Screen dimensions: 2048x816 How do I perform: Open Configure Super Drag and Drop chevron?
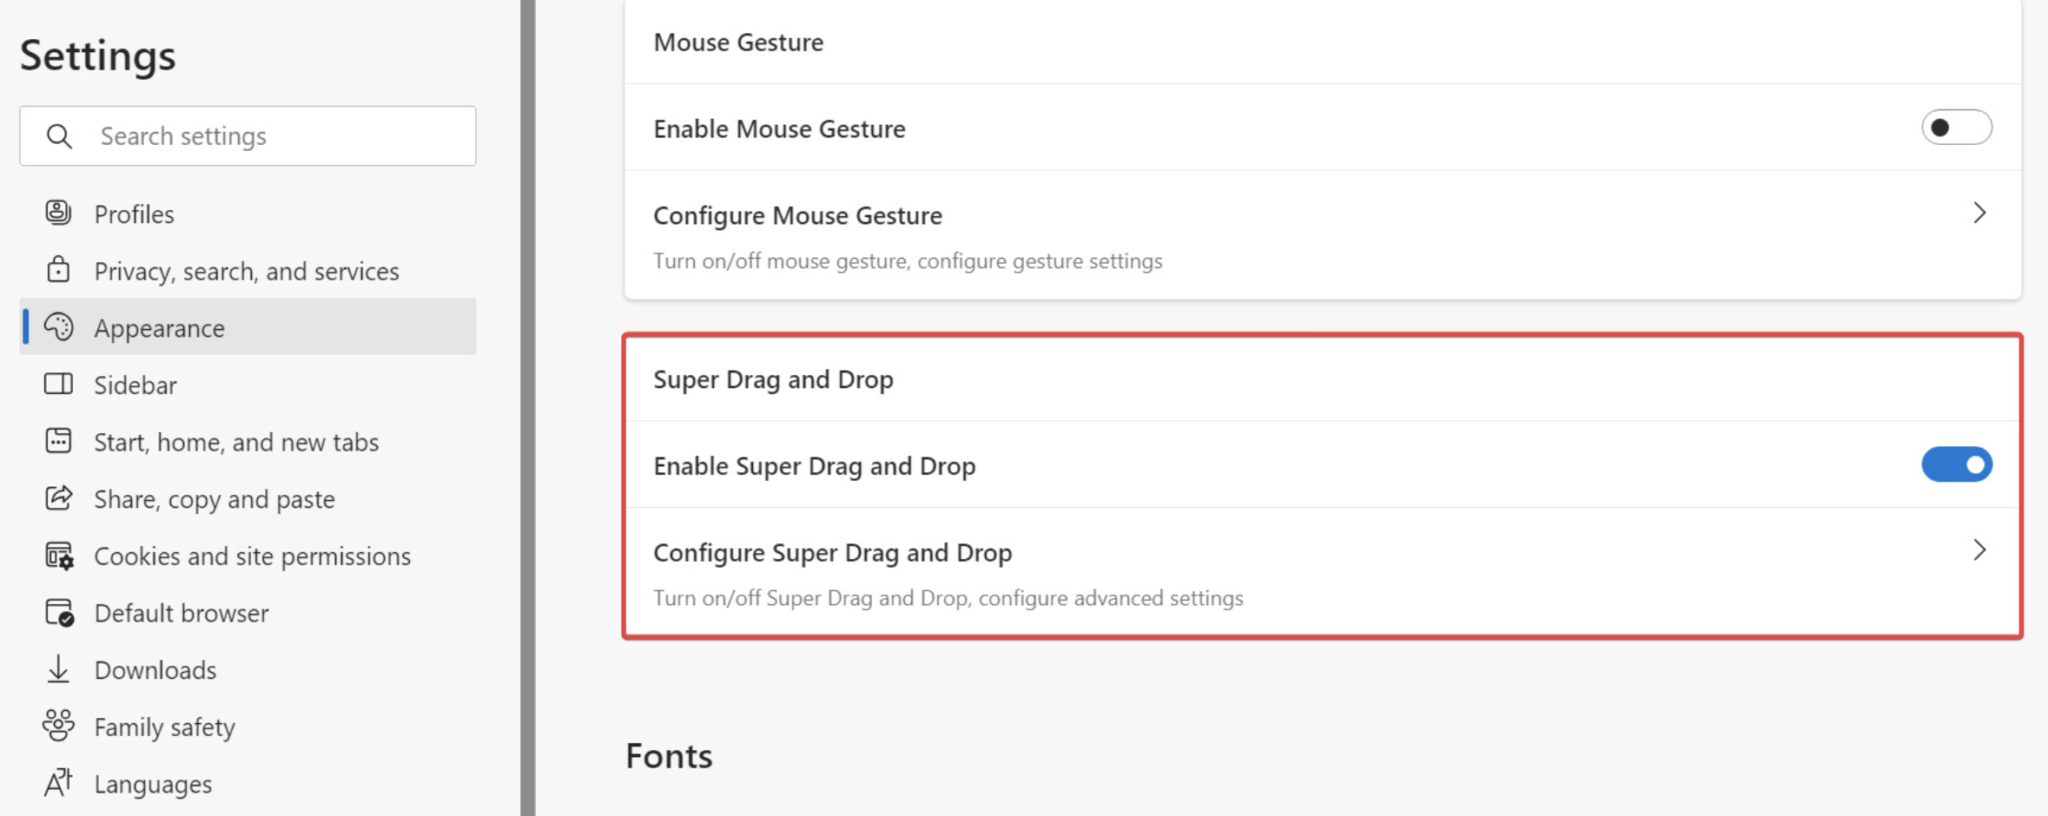click(1979, 550)
